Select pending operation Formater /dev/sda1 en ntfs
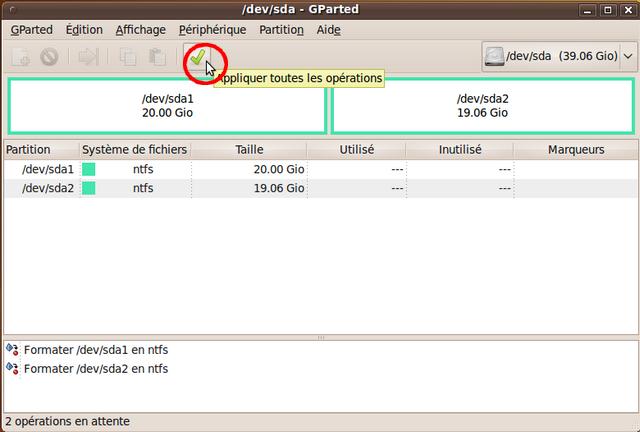 pyautogui.click(x=96, y=350)
